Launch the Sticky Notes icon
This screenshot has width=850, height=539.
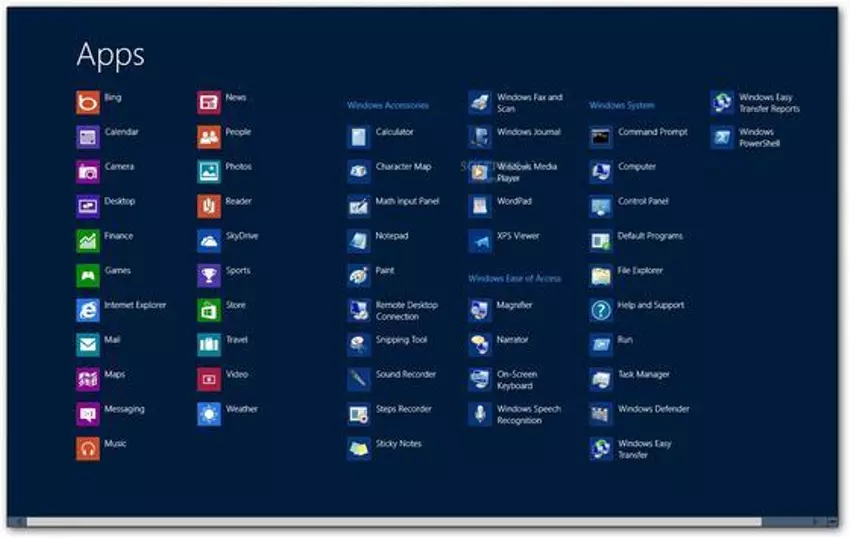coord(359,449)
